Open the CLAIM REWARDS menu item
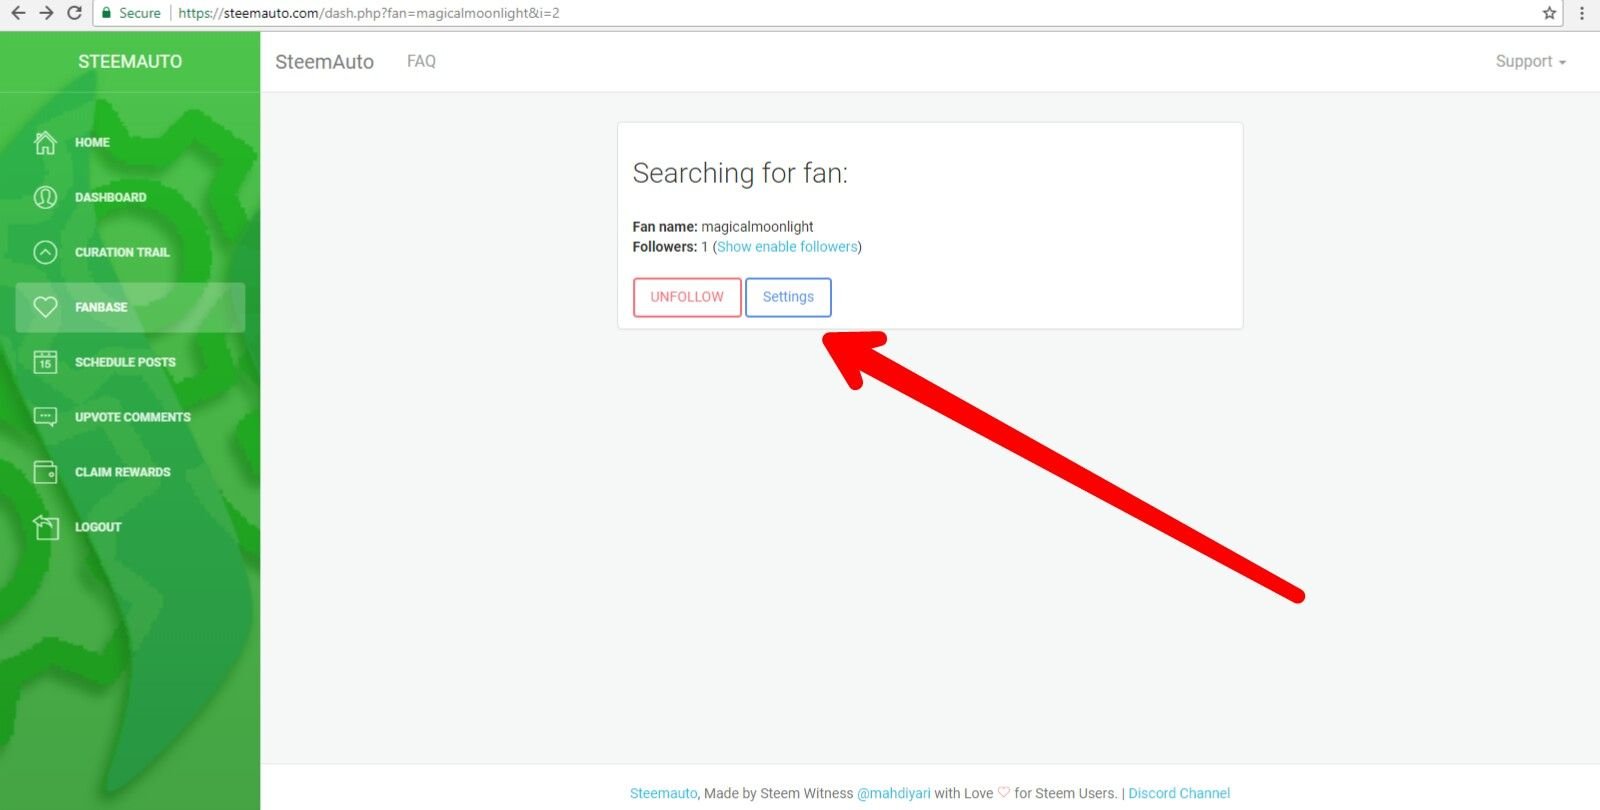The height and width of the screenshot is (810, 1600). click(130, 472)
